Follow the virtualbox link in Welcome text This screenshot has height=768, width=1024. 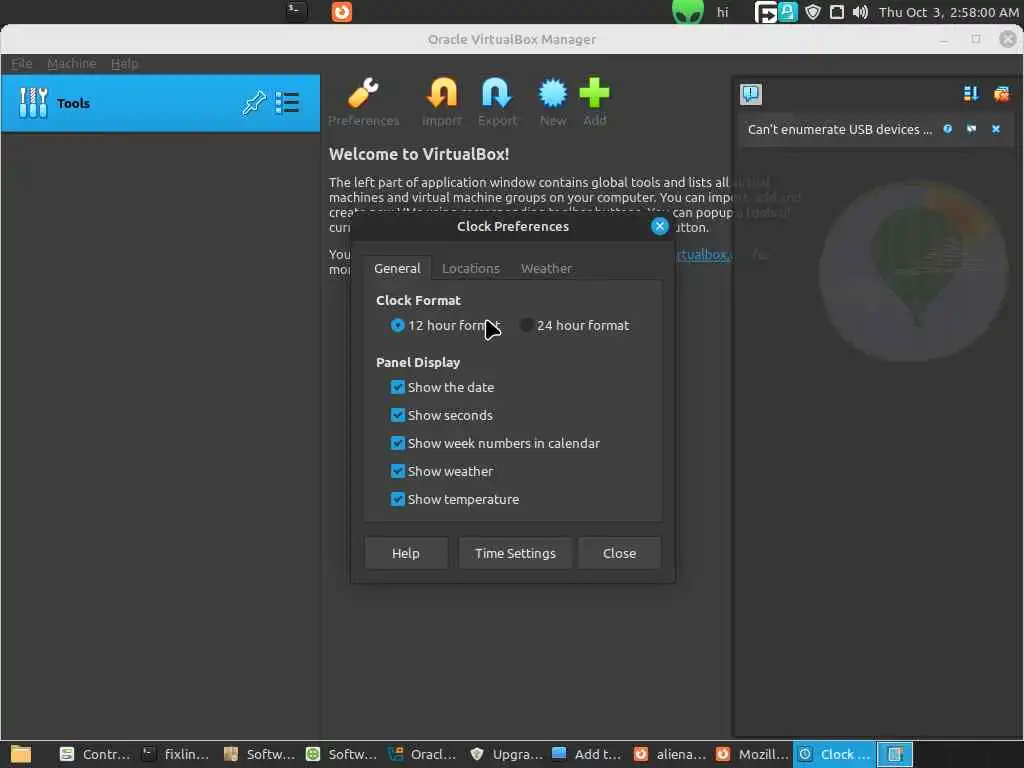pos(704,255)
